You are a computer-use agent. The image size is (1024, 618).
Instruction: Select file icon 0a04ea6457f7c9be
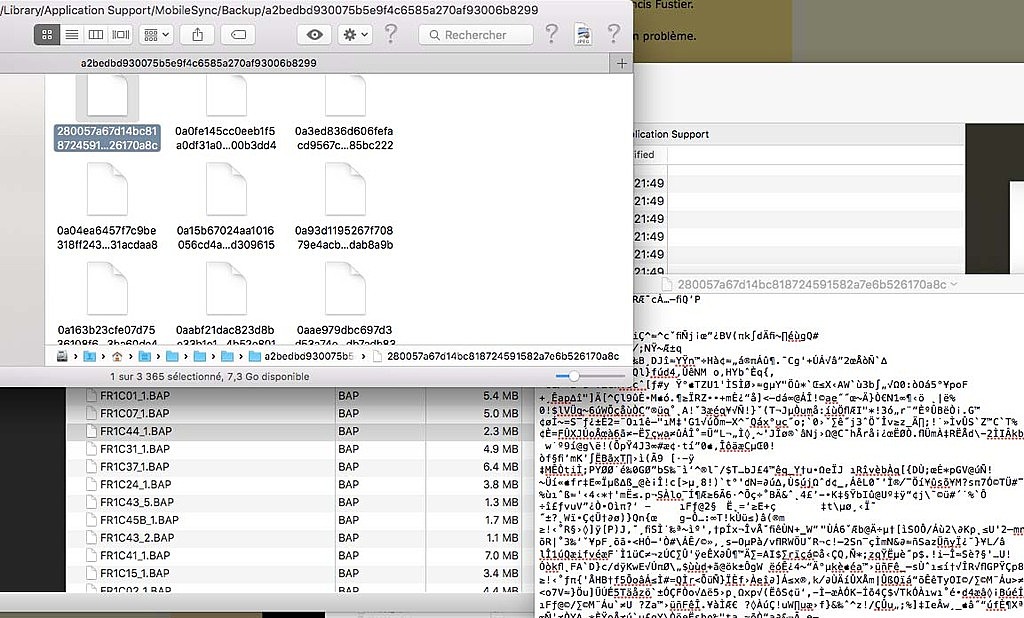(x=107, y=189)
